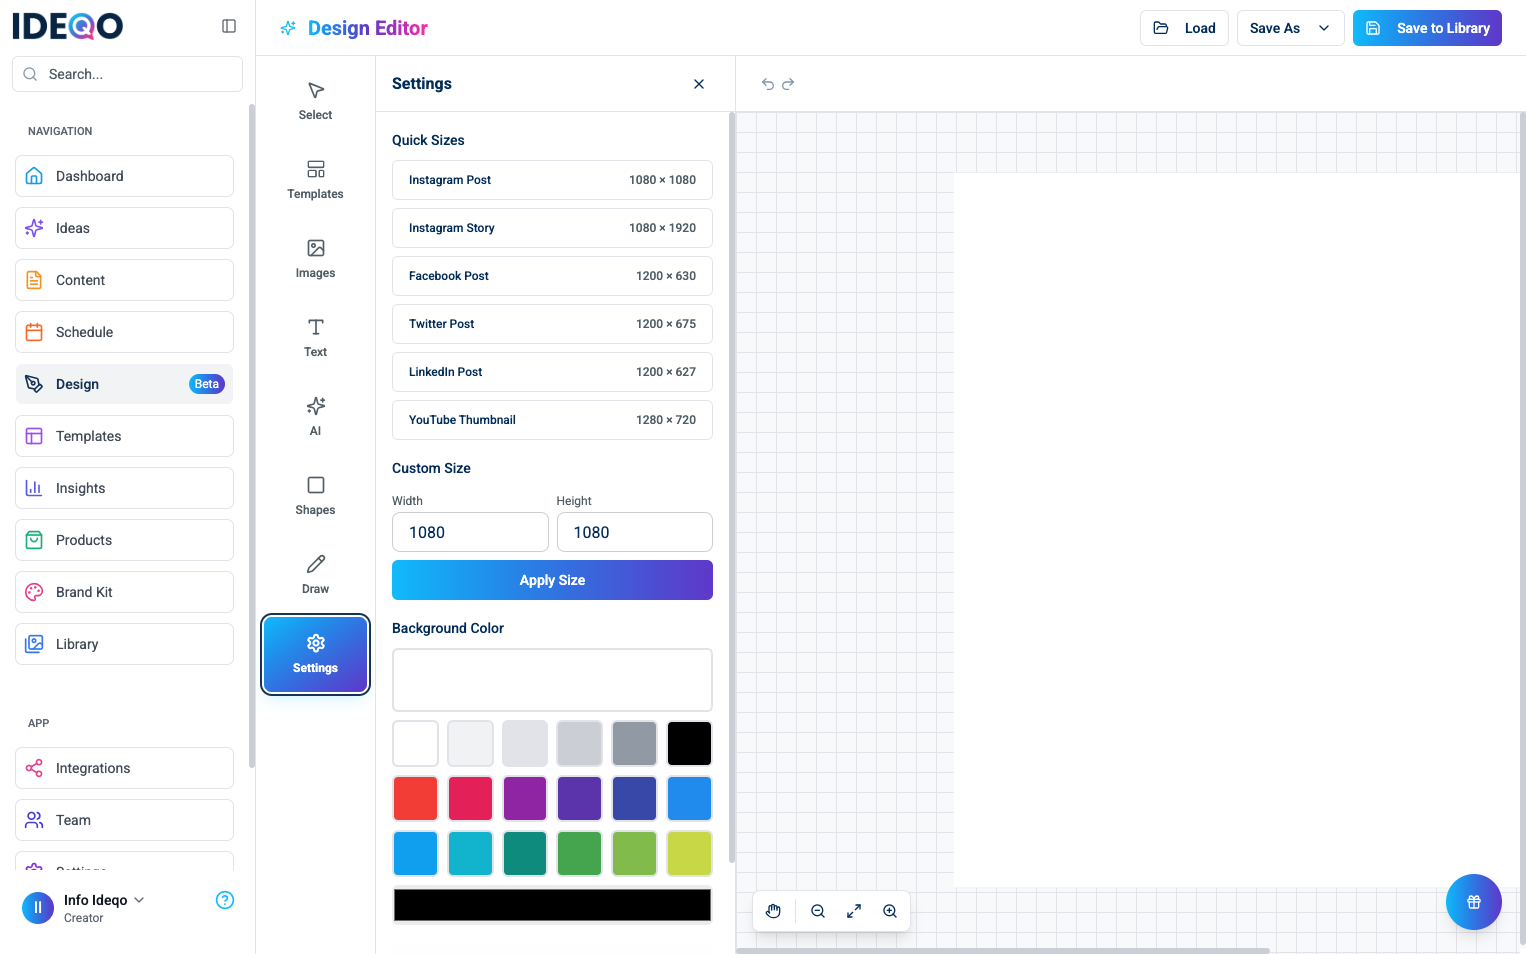Choose the AI sparkle tool

click(315, 416)
